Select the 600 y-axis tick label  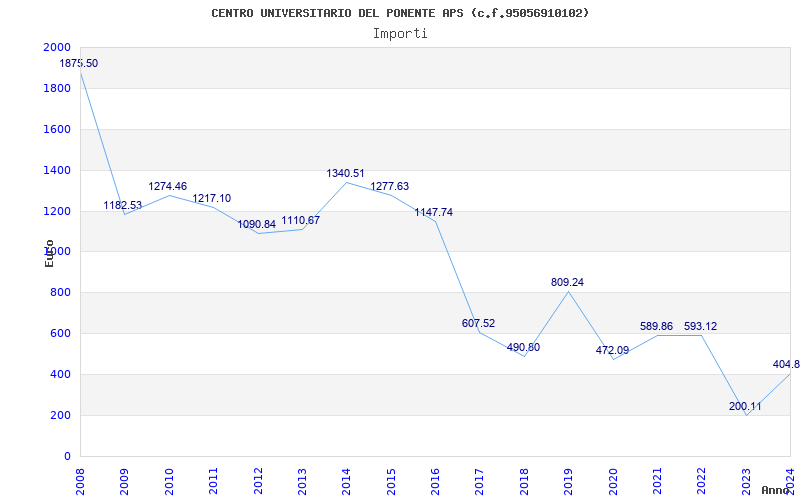[x=61, y=333]
